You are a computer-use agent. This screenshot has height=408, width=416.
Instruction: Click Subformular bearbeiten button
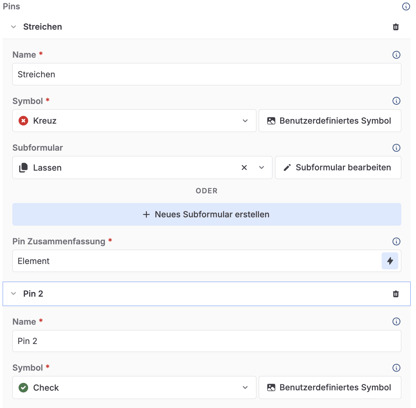coord(338,167)
